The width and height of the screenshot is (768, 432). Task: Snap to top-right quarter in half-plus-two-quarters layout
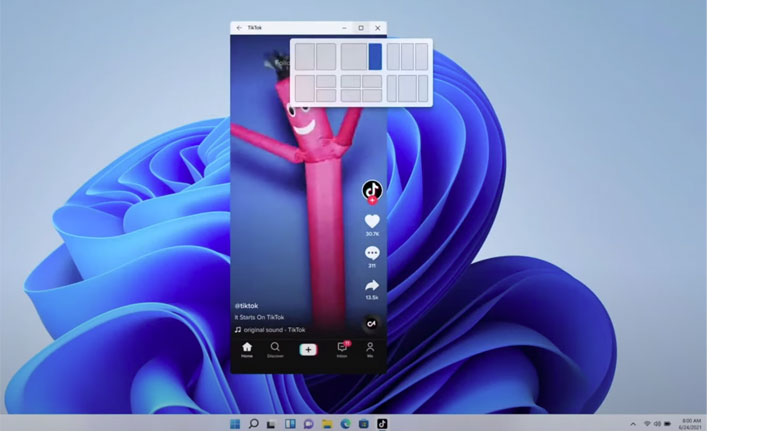pyautogui.click(x=326, y=81)
